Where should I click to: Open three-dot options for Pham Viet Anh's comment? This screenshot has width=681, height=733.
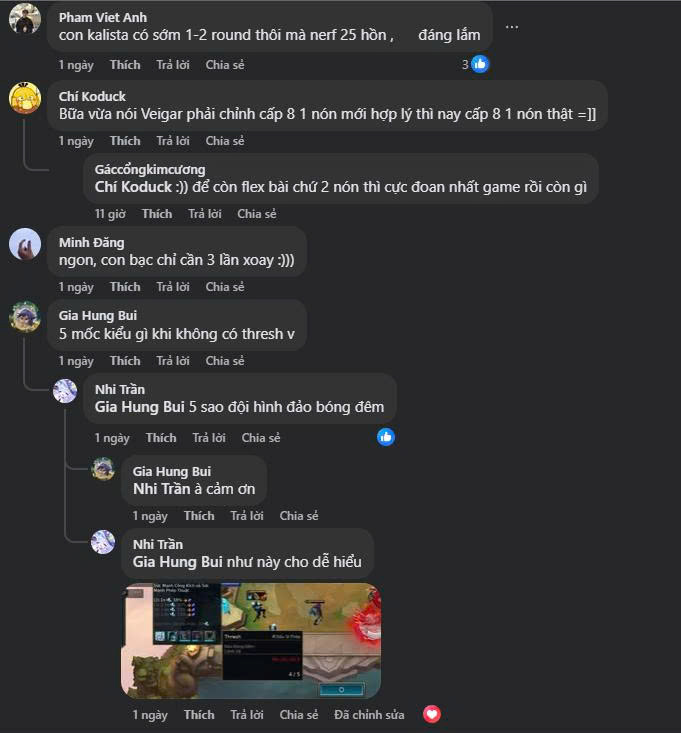512,27
